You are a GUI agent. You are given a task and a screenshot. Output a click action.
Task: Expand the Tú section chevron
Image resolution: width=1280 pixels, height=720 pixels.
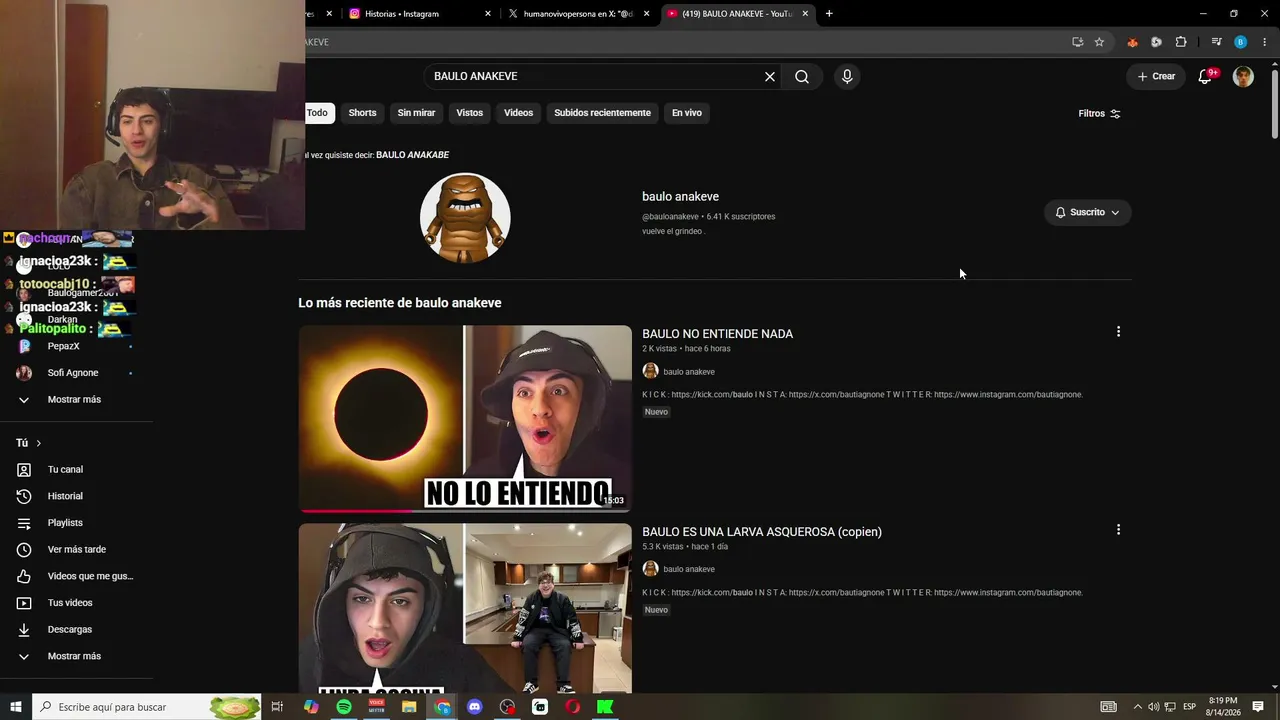(39, 443)
